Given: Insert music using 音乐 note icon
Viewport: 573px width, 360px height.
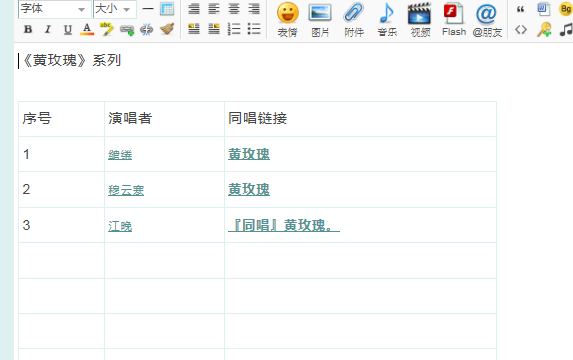Looking at the screenshot, I should tap(387, 20).
